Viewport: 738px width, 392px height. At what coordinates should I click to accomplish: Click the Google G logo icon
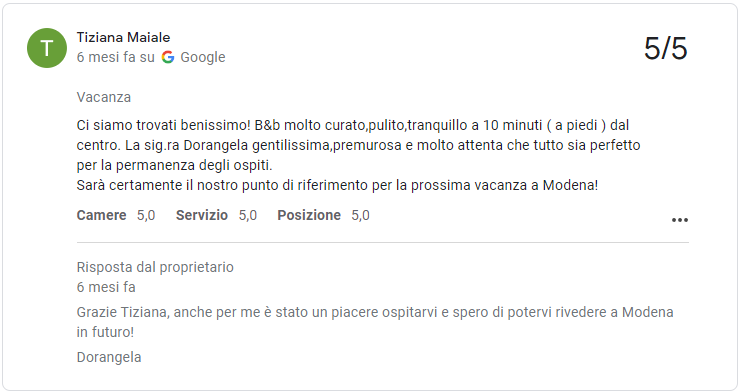168,57
